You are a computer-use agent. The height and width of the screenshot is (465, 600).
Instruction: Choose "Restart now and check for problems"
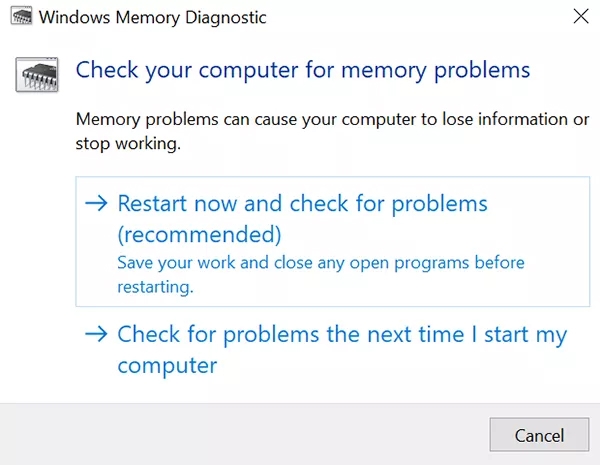302,204
